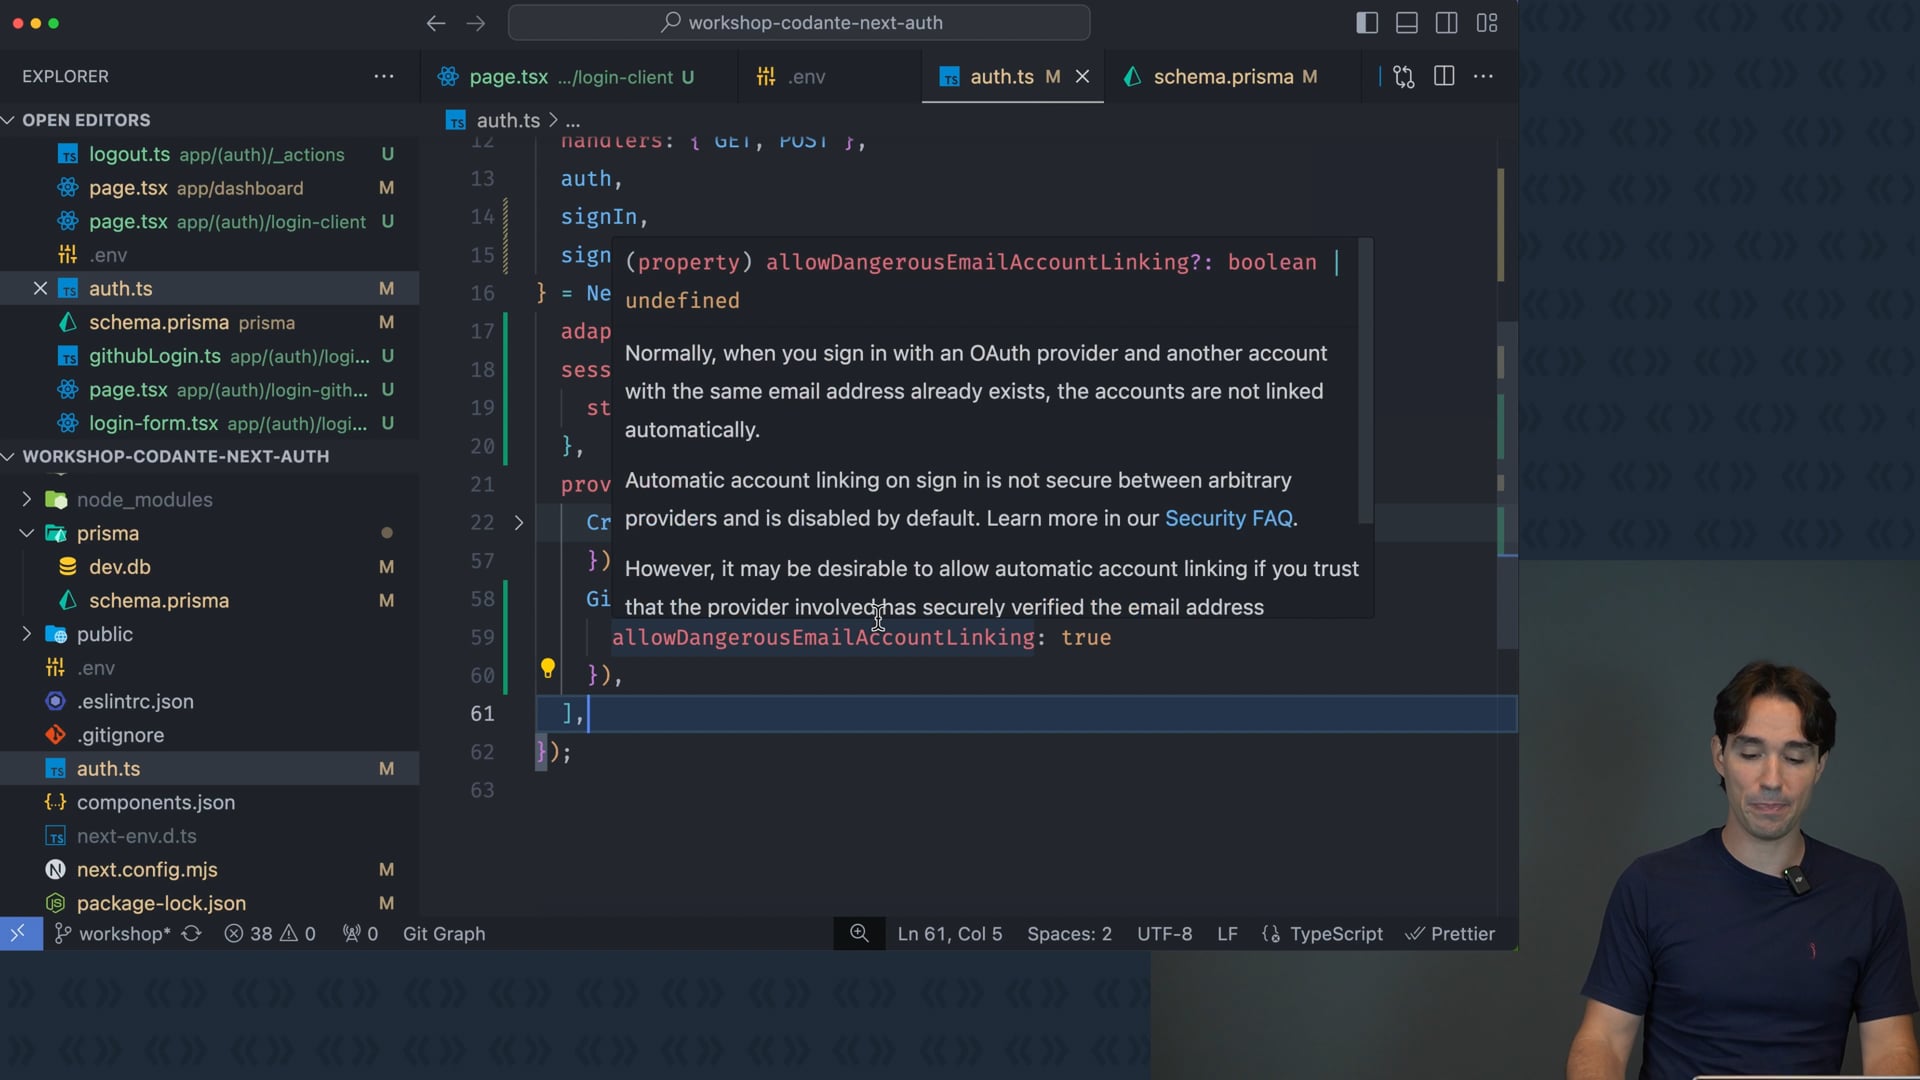1920x1080 pixels.
Task: Toggle the bottom panel layout icon
Action: point(1406,22)
